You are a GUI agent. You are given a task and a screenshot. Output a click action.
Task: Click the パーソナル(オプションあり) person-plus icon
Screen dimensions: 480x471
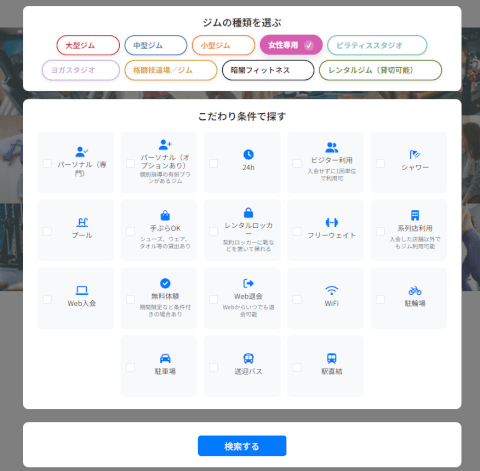click(x=165, y=144)
